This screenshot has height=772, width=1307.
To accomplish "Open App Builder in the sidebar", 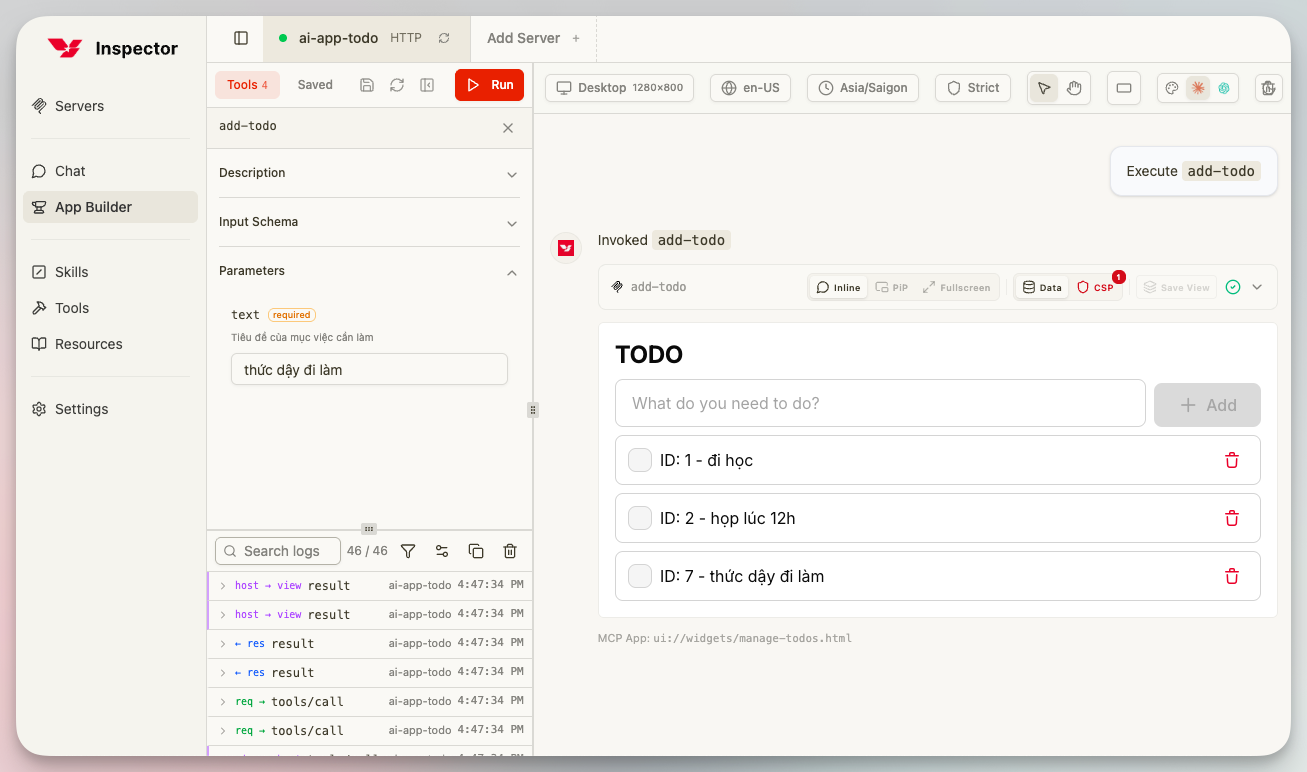I will [110, 207].
